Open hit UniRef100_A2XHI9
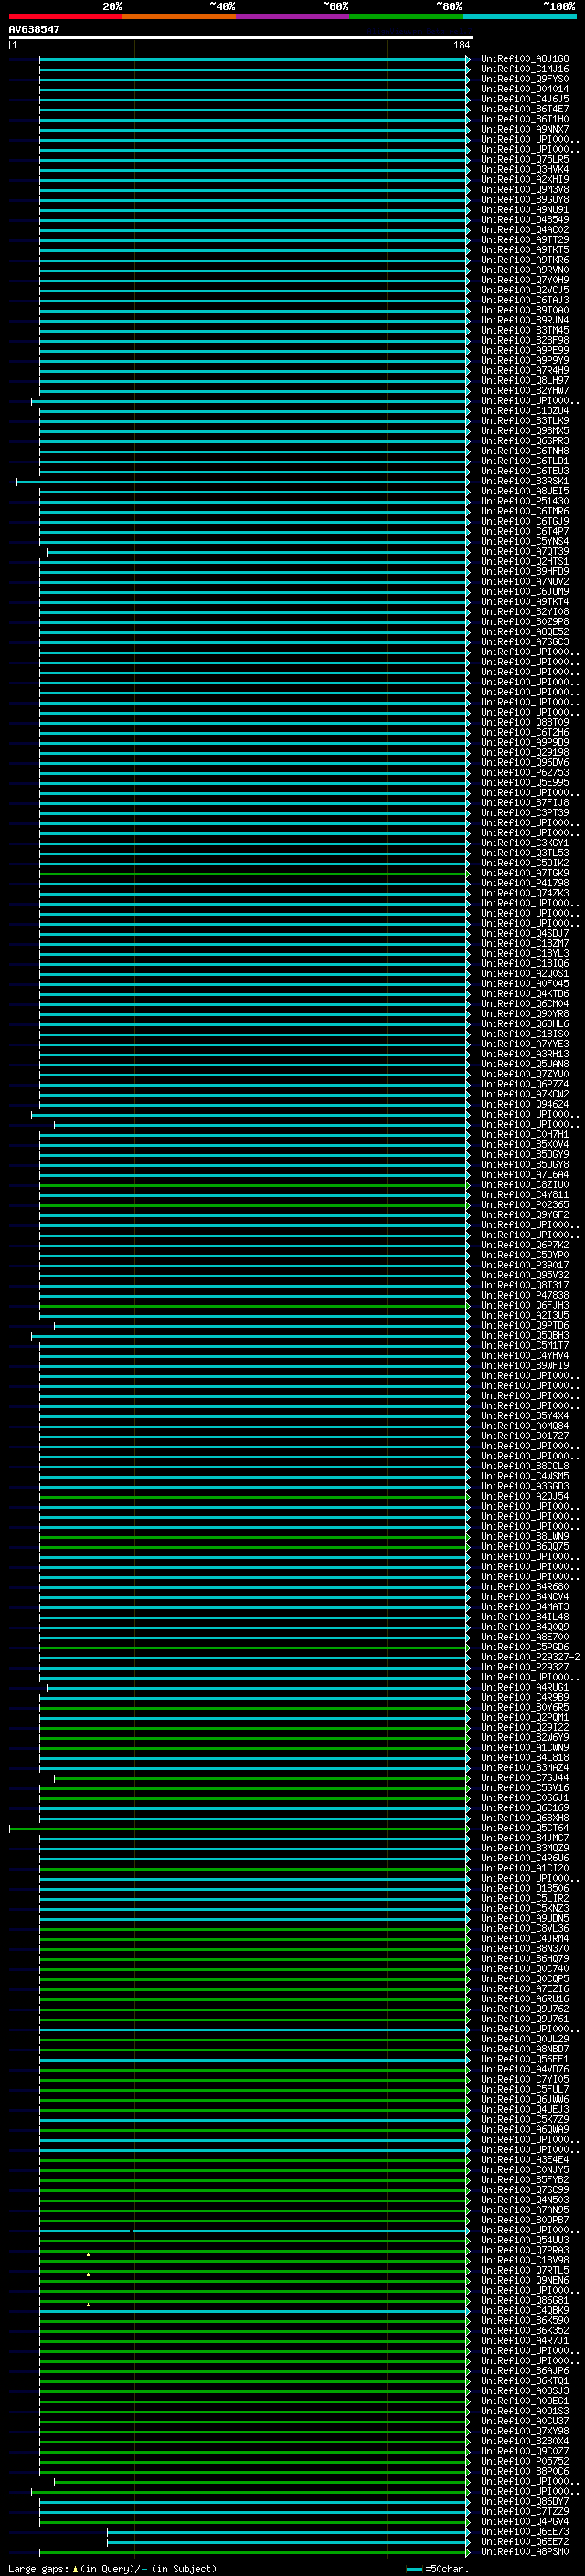The image size is (585, 2576). point(525,179)
